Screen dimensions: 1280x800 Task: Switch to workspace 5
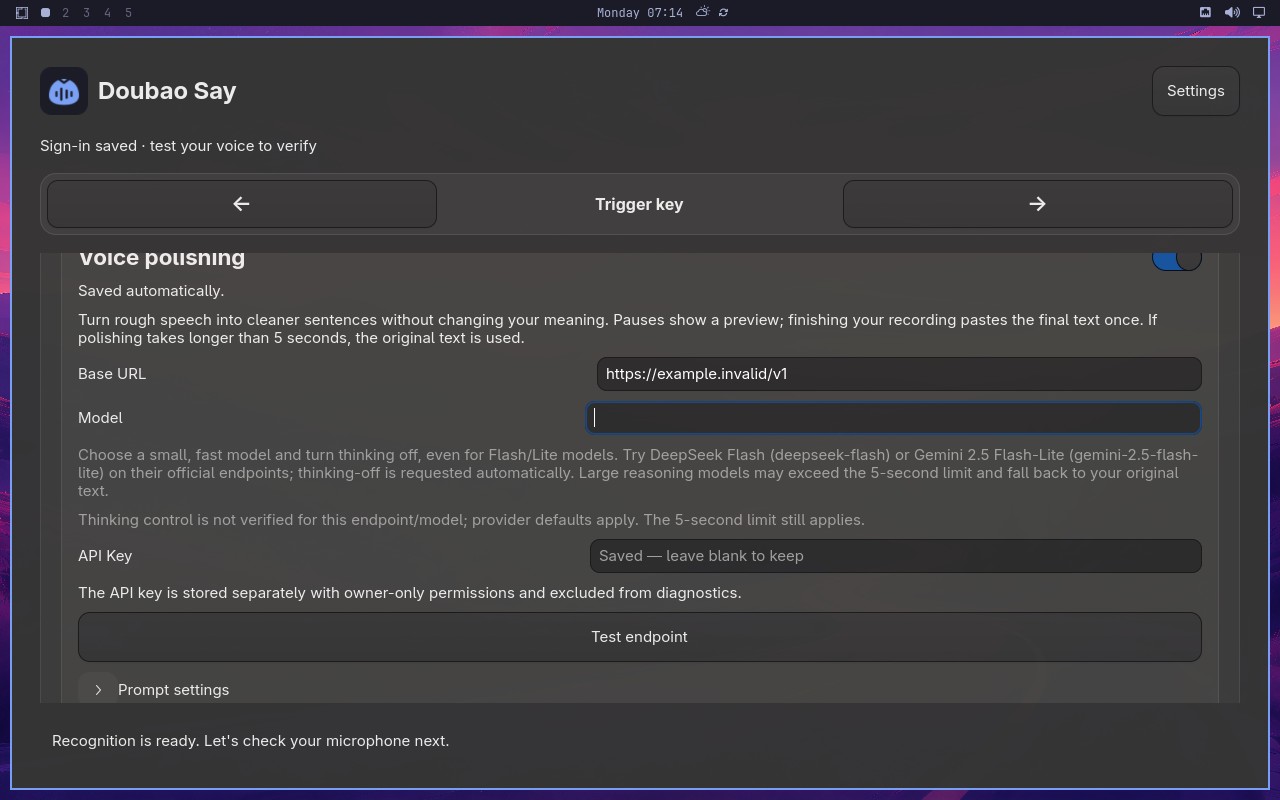(x=129, y=13)
